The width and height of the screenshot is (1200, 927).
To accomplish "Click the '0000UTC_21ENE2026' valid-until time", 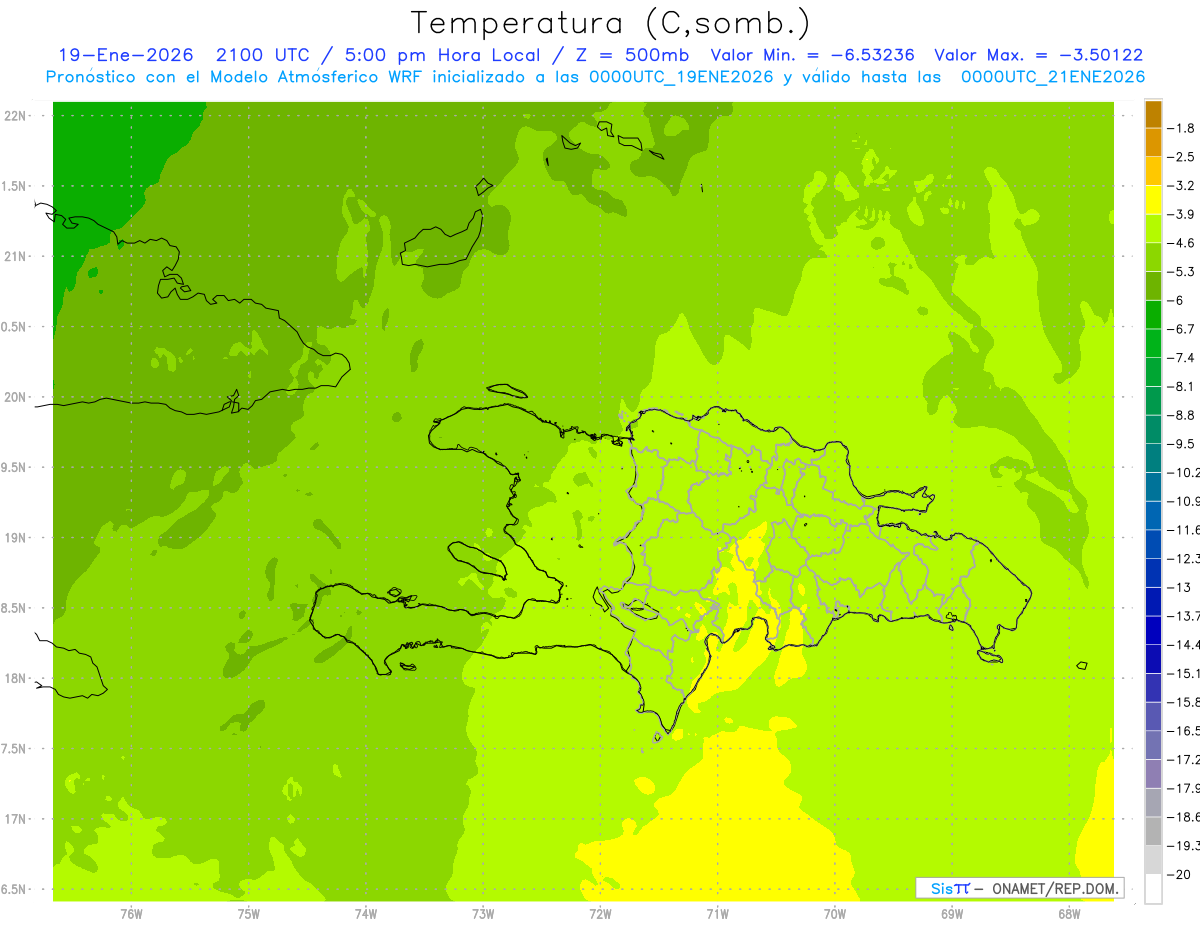I will click(1052, 77).
